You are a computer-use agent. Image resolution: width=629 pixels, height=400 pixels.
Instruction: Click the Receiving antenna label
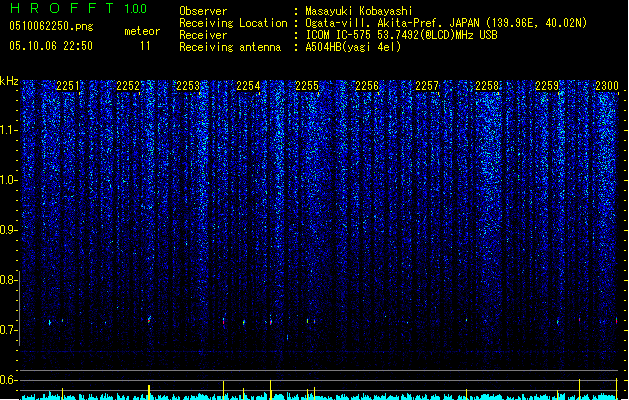[230, 47]
